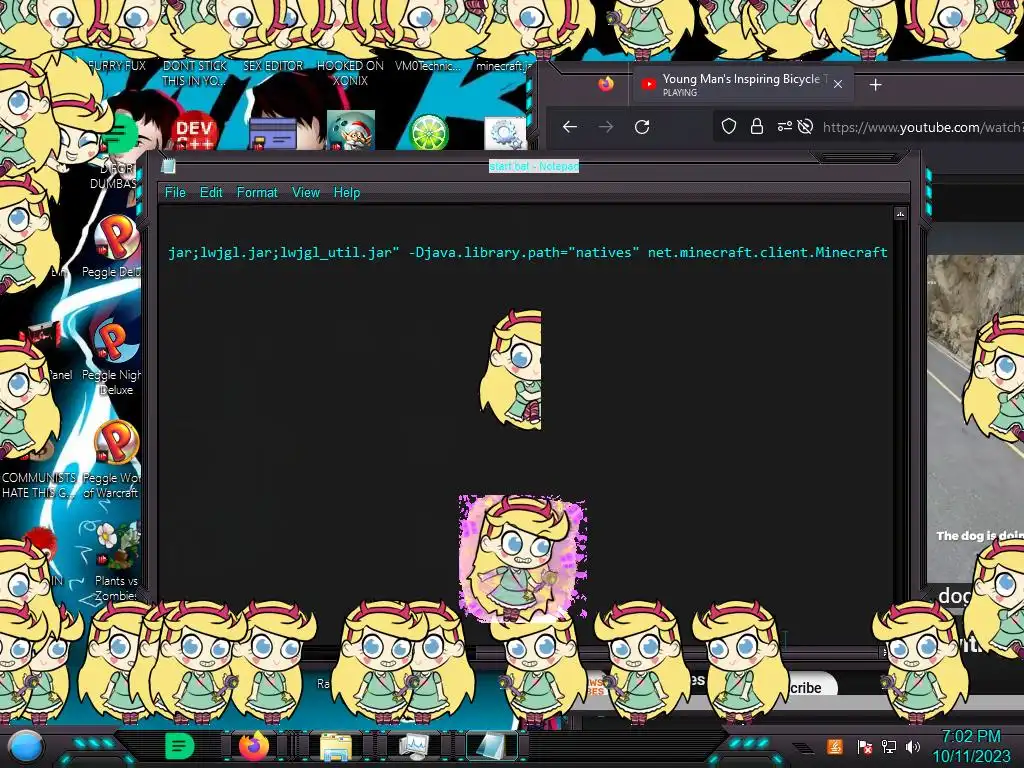Click the Minecraft launch command text line
The width and height of the screenshot is (1024, 768).
pos(528,252)
